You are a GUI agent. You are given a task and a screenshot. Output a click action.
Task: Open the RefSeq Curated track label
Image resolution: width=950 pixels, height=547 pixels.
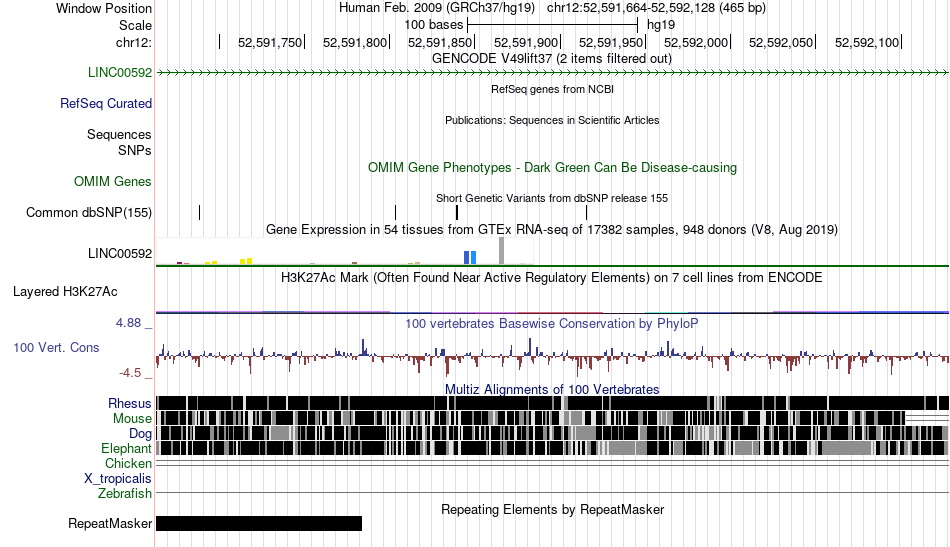(106, 104)
